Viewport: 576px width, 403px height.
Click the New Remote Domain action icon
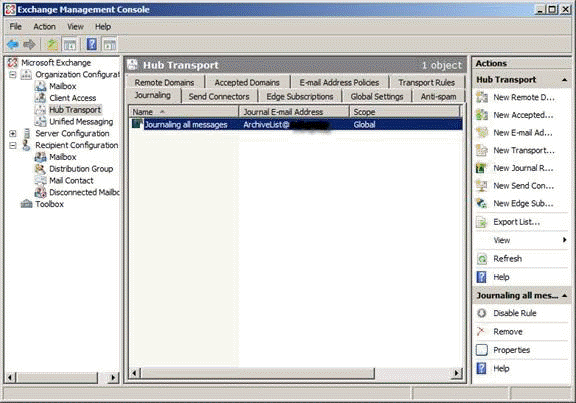tap(482, 97)
